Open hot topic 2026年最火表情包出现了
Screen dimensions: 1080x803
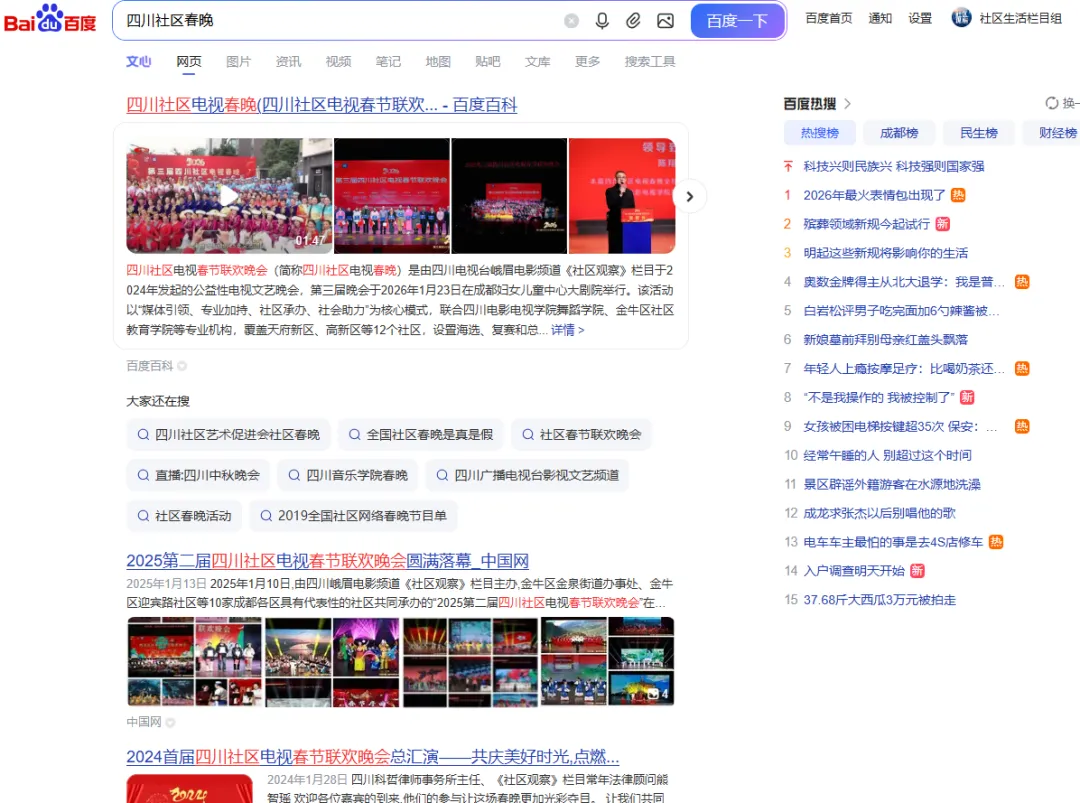[874, 195]
